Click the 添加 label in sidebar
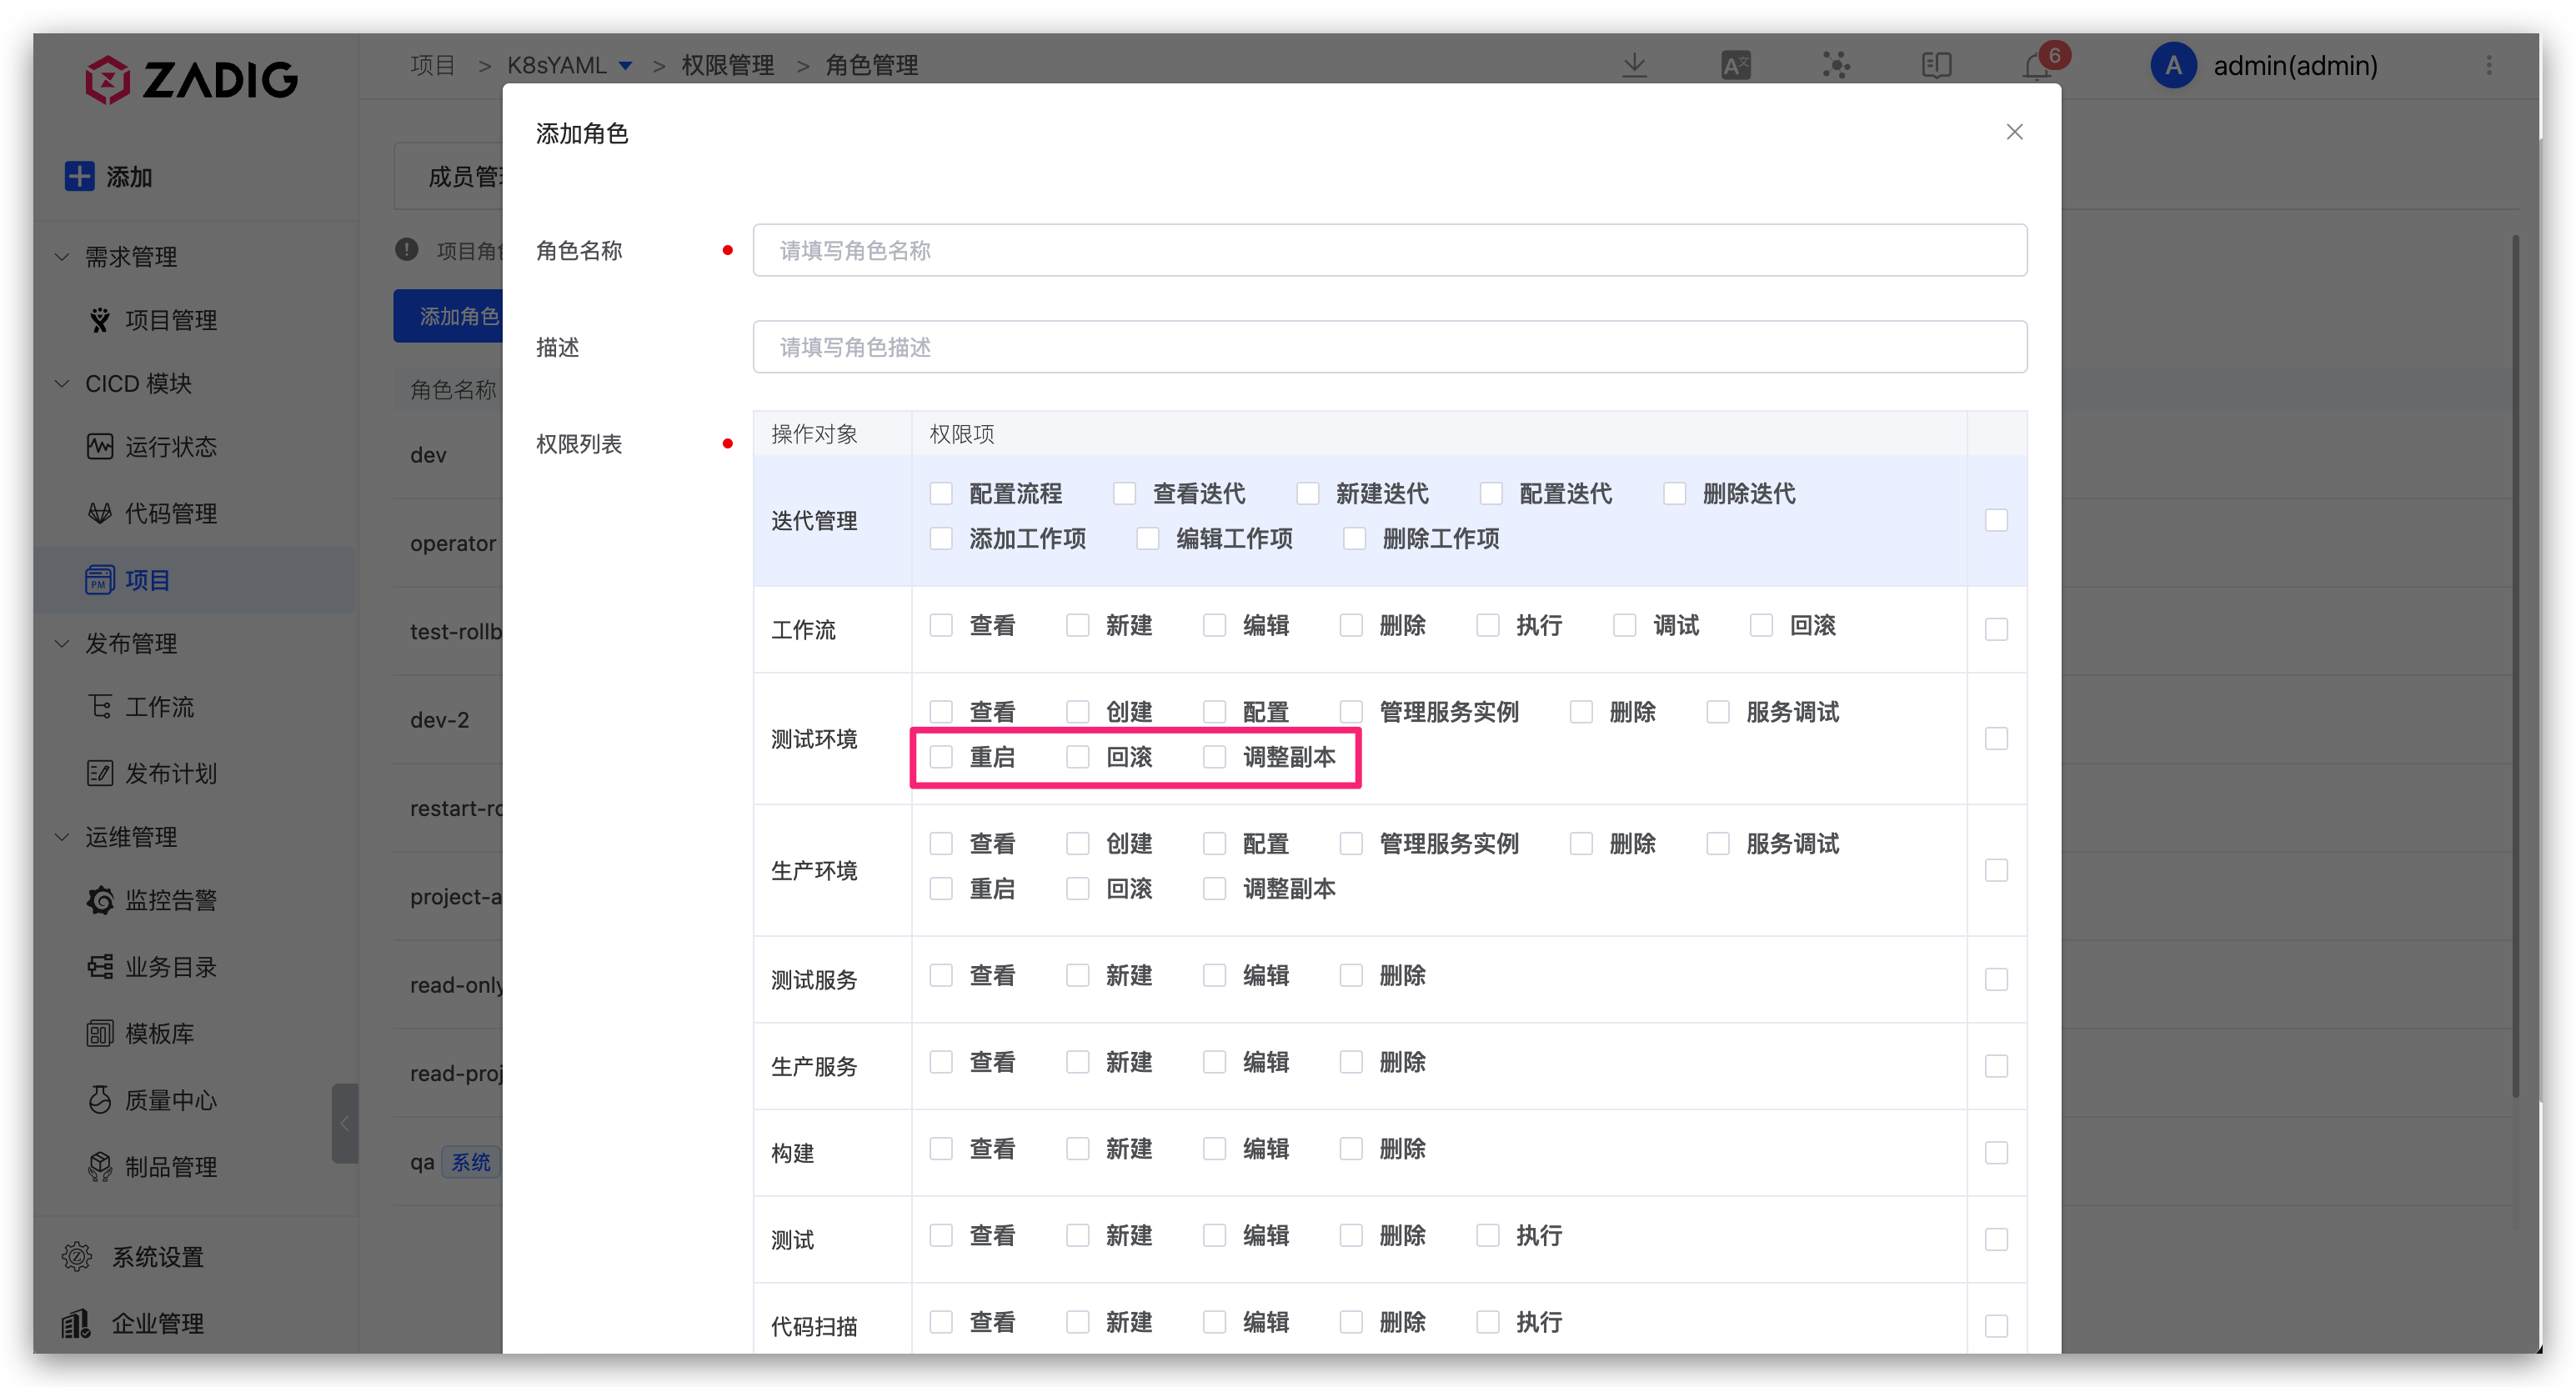The image size is (2576, 1387). (x=129, y=177)
